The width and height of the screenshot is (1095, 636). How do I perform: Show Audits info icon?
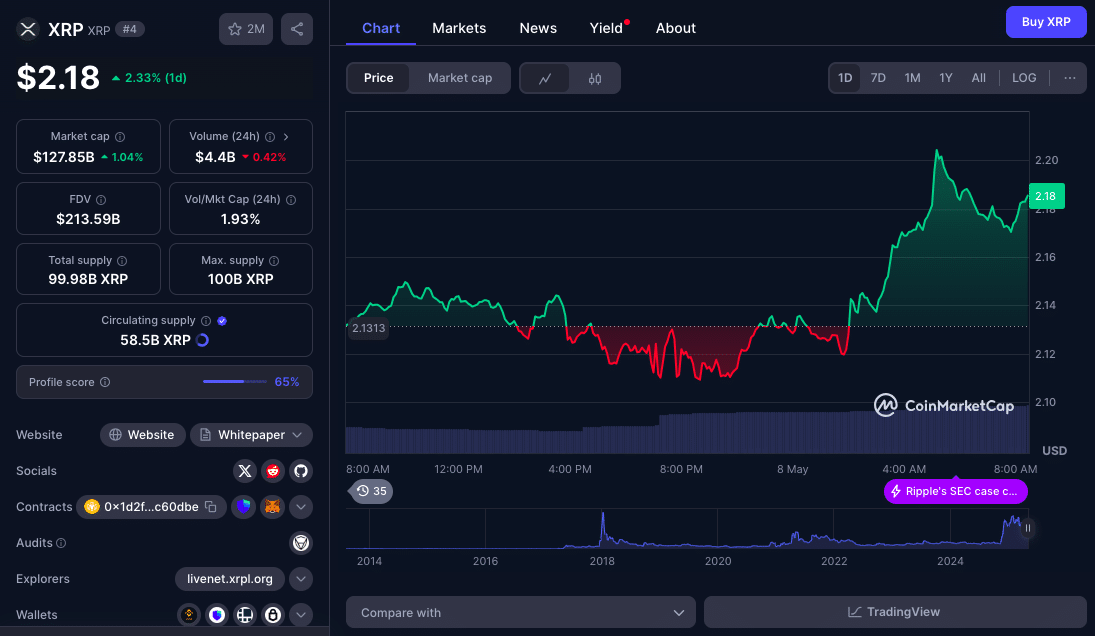[61, 543]
